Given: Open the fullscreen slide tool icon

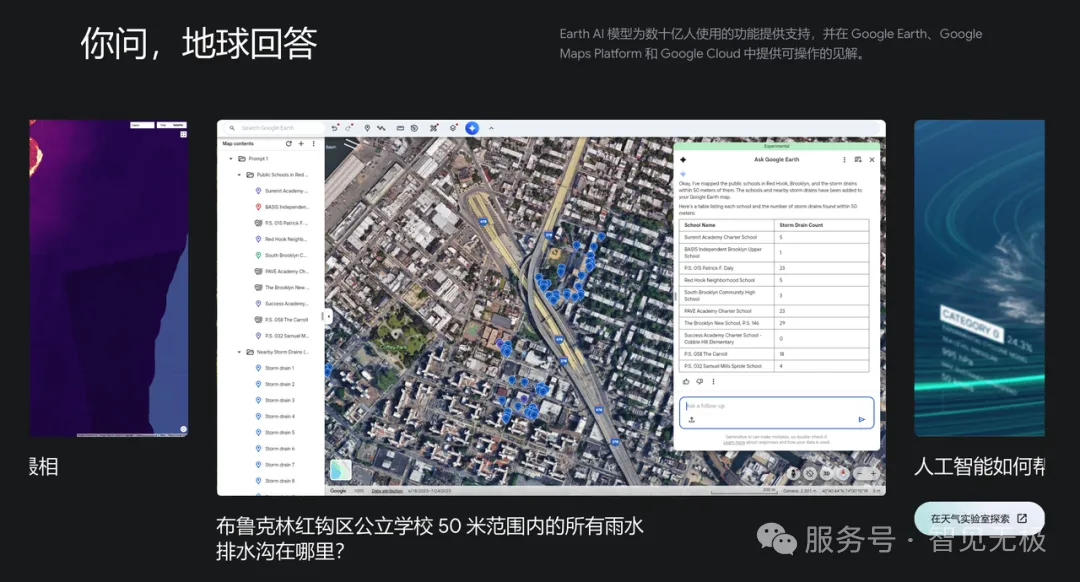Looking at the screenshot, I should pyautogui.click(x=400, y=128).
